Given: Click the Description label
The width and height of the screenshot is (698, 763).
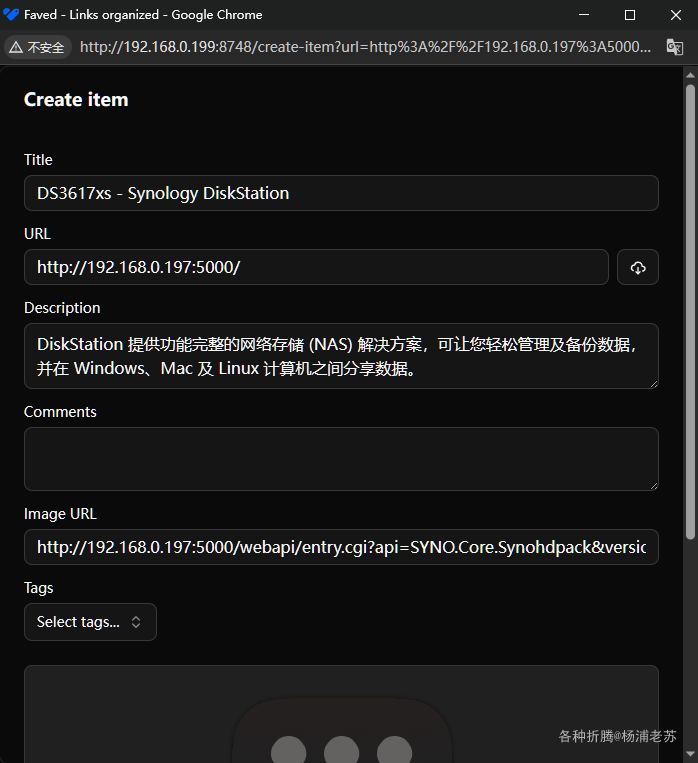Looking at the screenshot, I should click(x=62, y=308).
